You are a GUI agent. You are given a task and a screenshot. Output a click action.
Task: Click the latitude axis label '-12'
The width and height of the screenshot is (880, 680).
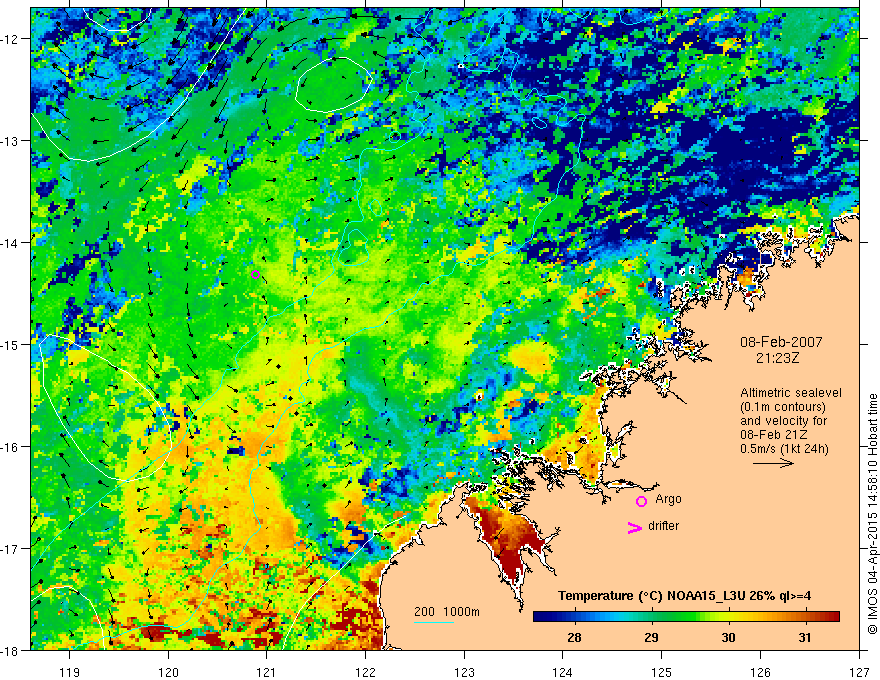[x=11, y=39]
